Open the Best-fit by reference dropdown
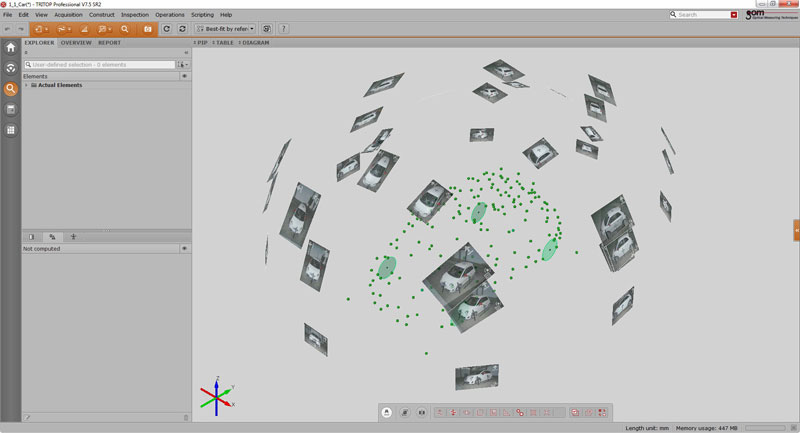This screenshot has height=433, width=800. point(226,29)
